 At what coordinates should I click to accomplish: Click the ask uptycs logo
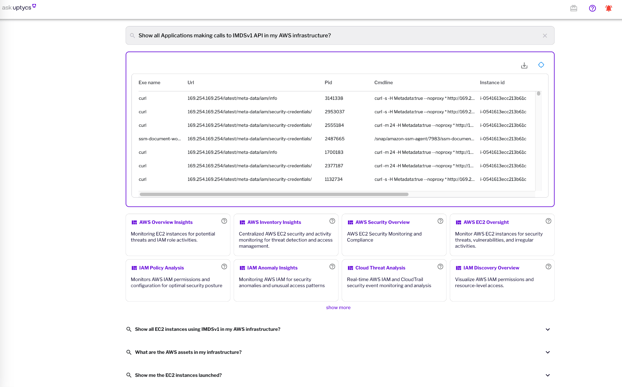19,7
